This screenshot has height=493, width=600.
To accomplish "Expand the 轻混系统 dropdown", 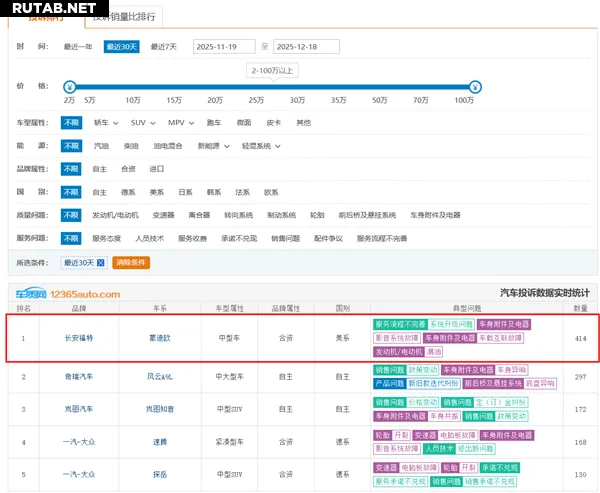I will [x=259, y=146].
